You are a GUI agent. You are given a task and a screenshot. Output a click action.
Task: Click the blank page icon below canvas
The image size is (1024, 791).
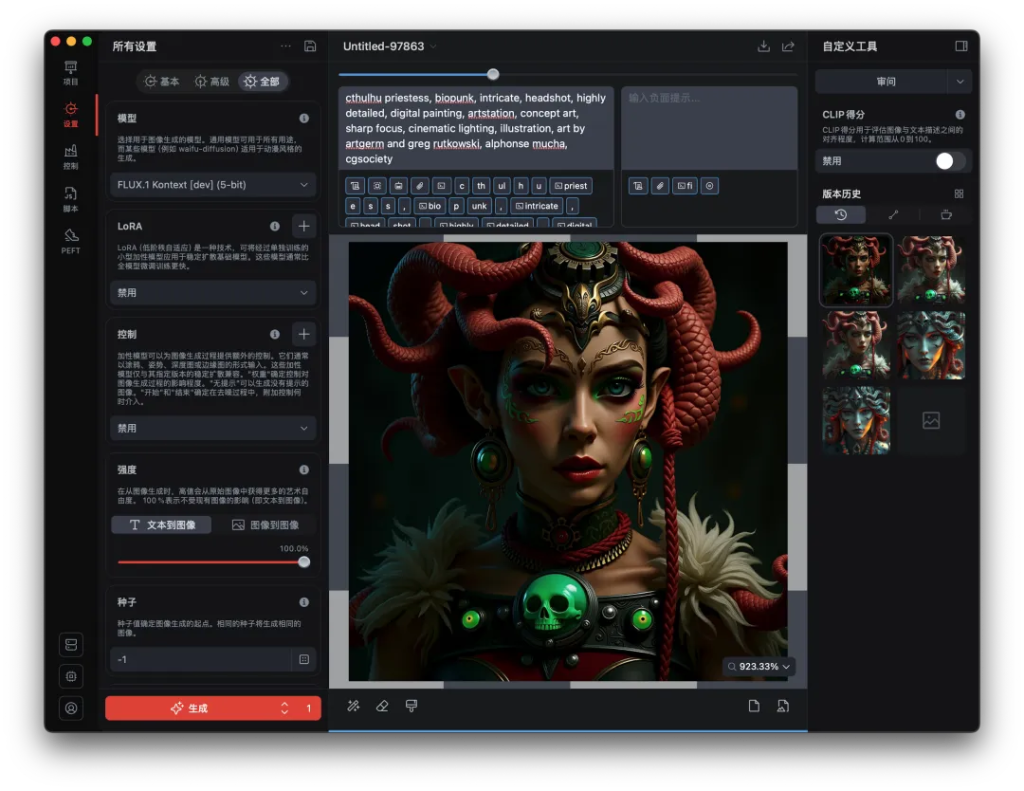click(x=754, y=706)
